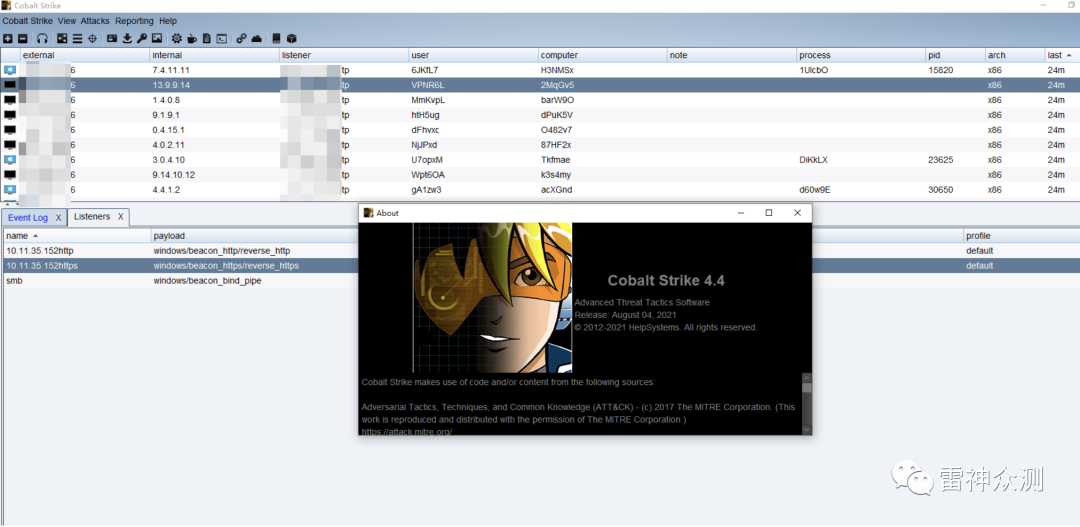The image size is (1080, 527).
Task: Sort listeners by the profile column
Action: coord(1021,236)
